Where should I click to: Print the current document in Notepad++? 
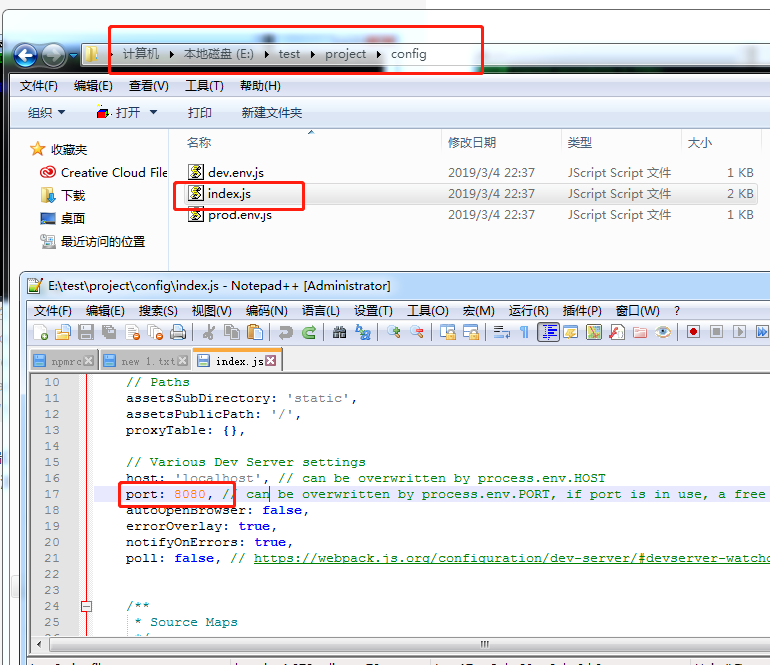(178, 332)
